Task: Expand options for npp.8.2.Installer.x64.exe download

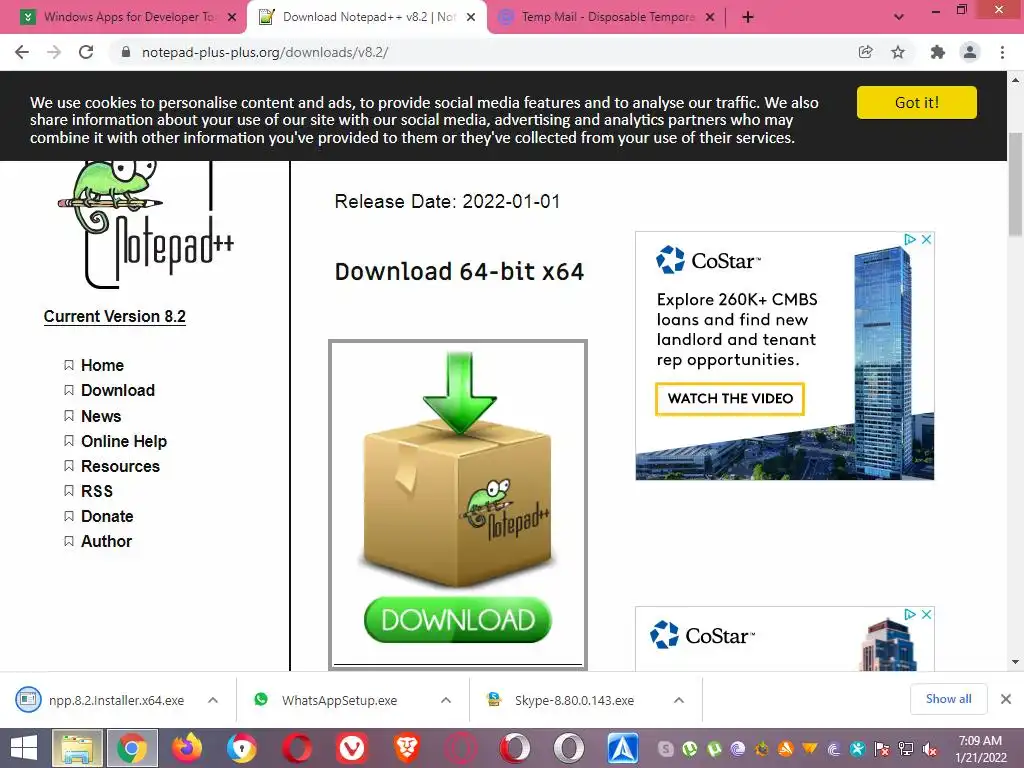Action: click(x=213, y=700)
